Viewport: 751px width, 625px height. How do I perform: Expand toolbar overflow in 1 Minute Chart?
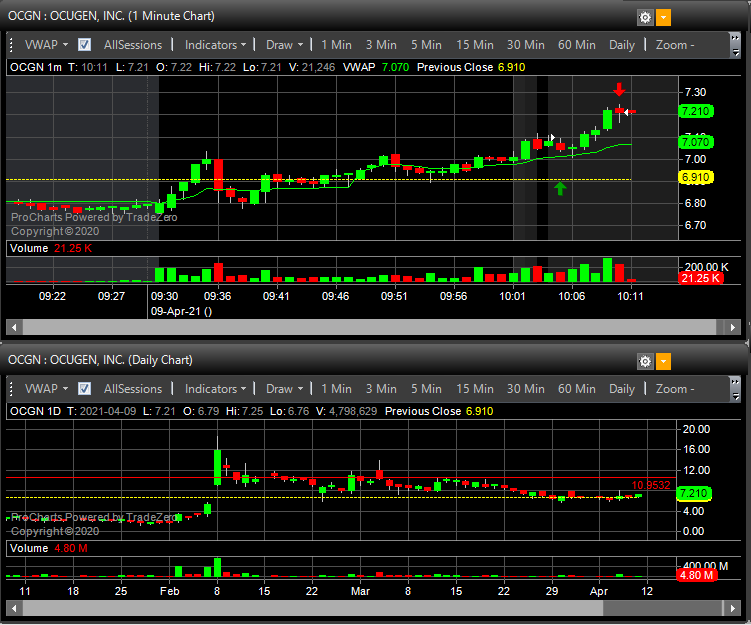coord(735,45)
